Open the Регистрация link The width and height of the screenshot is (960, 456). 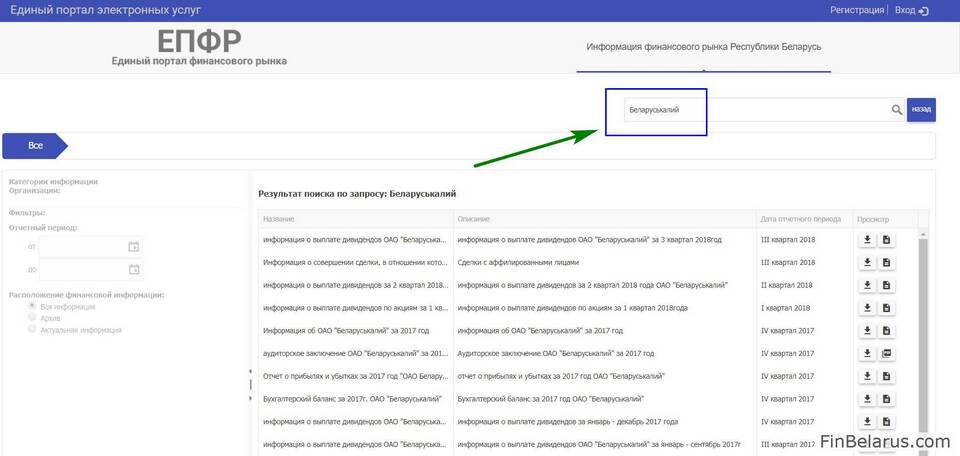857,10
